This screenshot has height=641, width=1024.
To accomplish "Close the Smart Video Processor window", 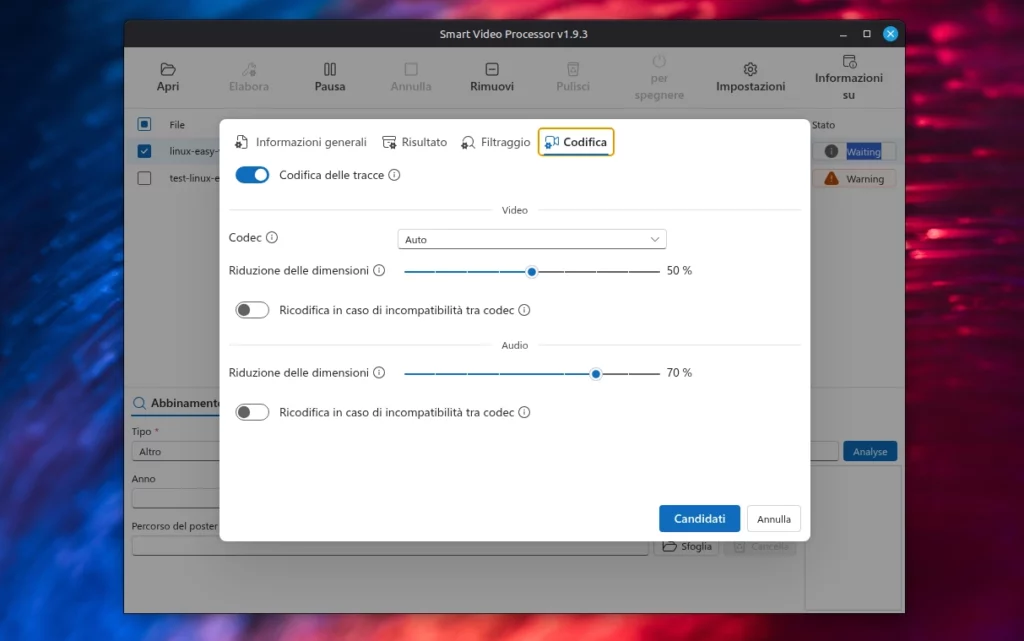I will pyautogui.click(x=890, y=34).
